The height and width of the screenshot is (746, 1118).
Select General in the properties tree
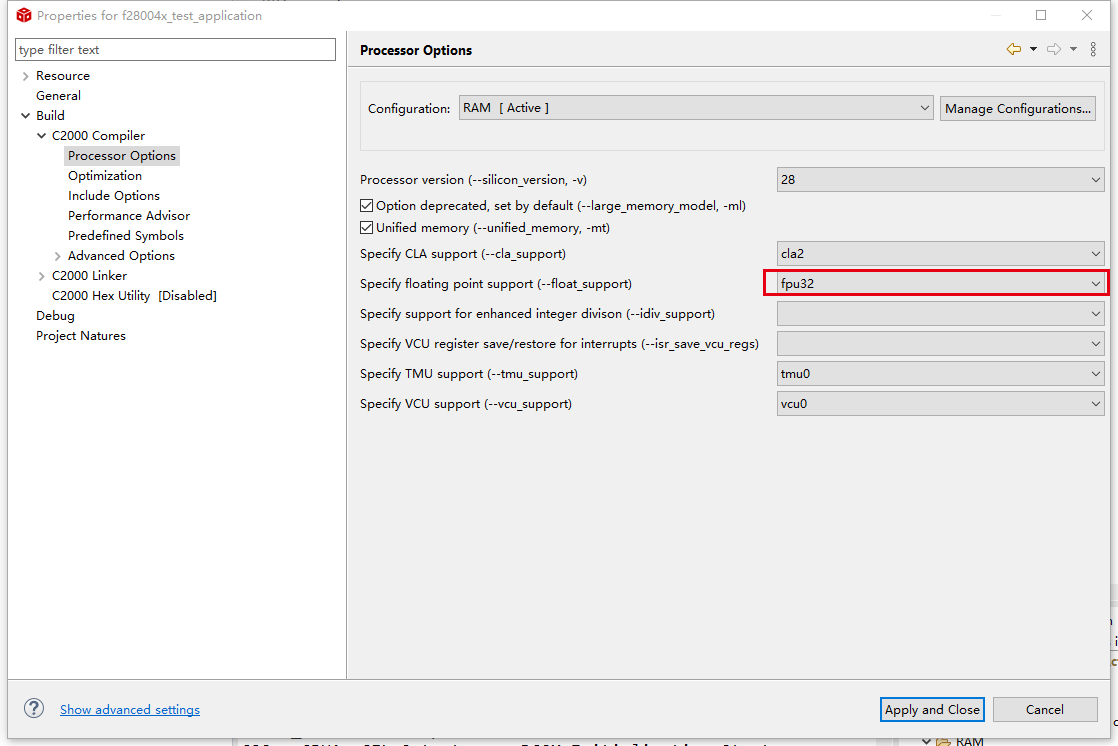click(58, 96)
